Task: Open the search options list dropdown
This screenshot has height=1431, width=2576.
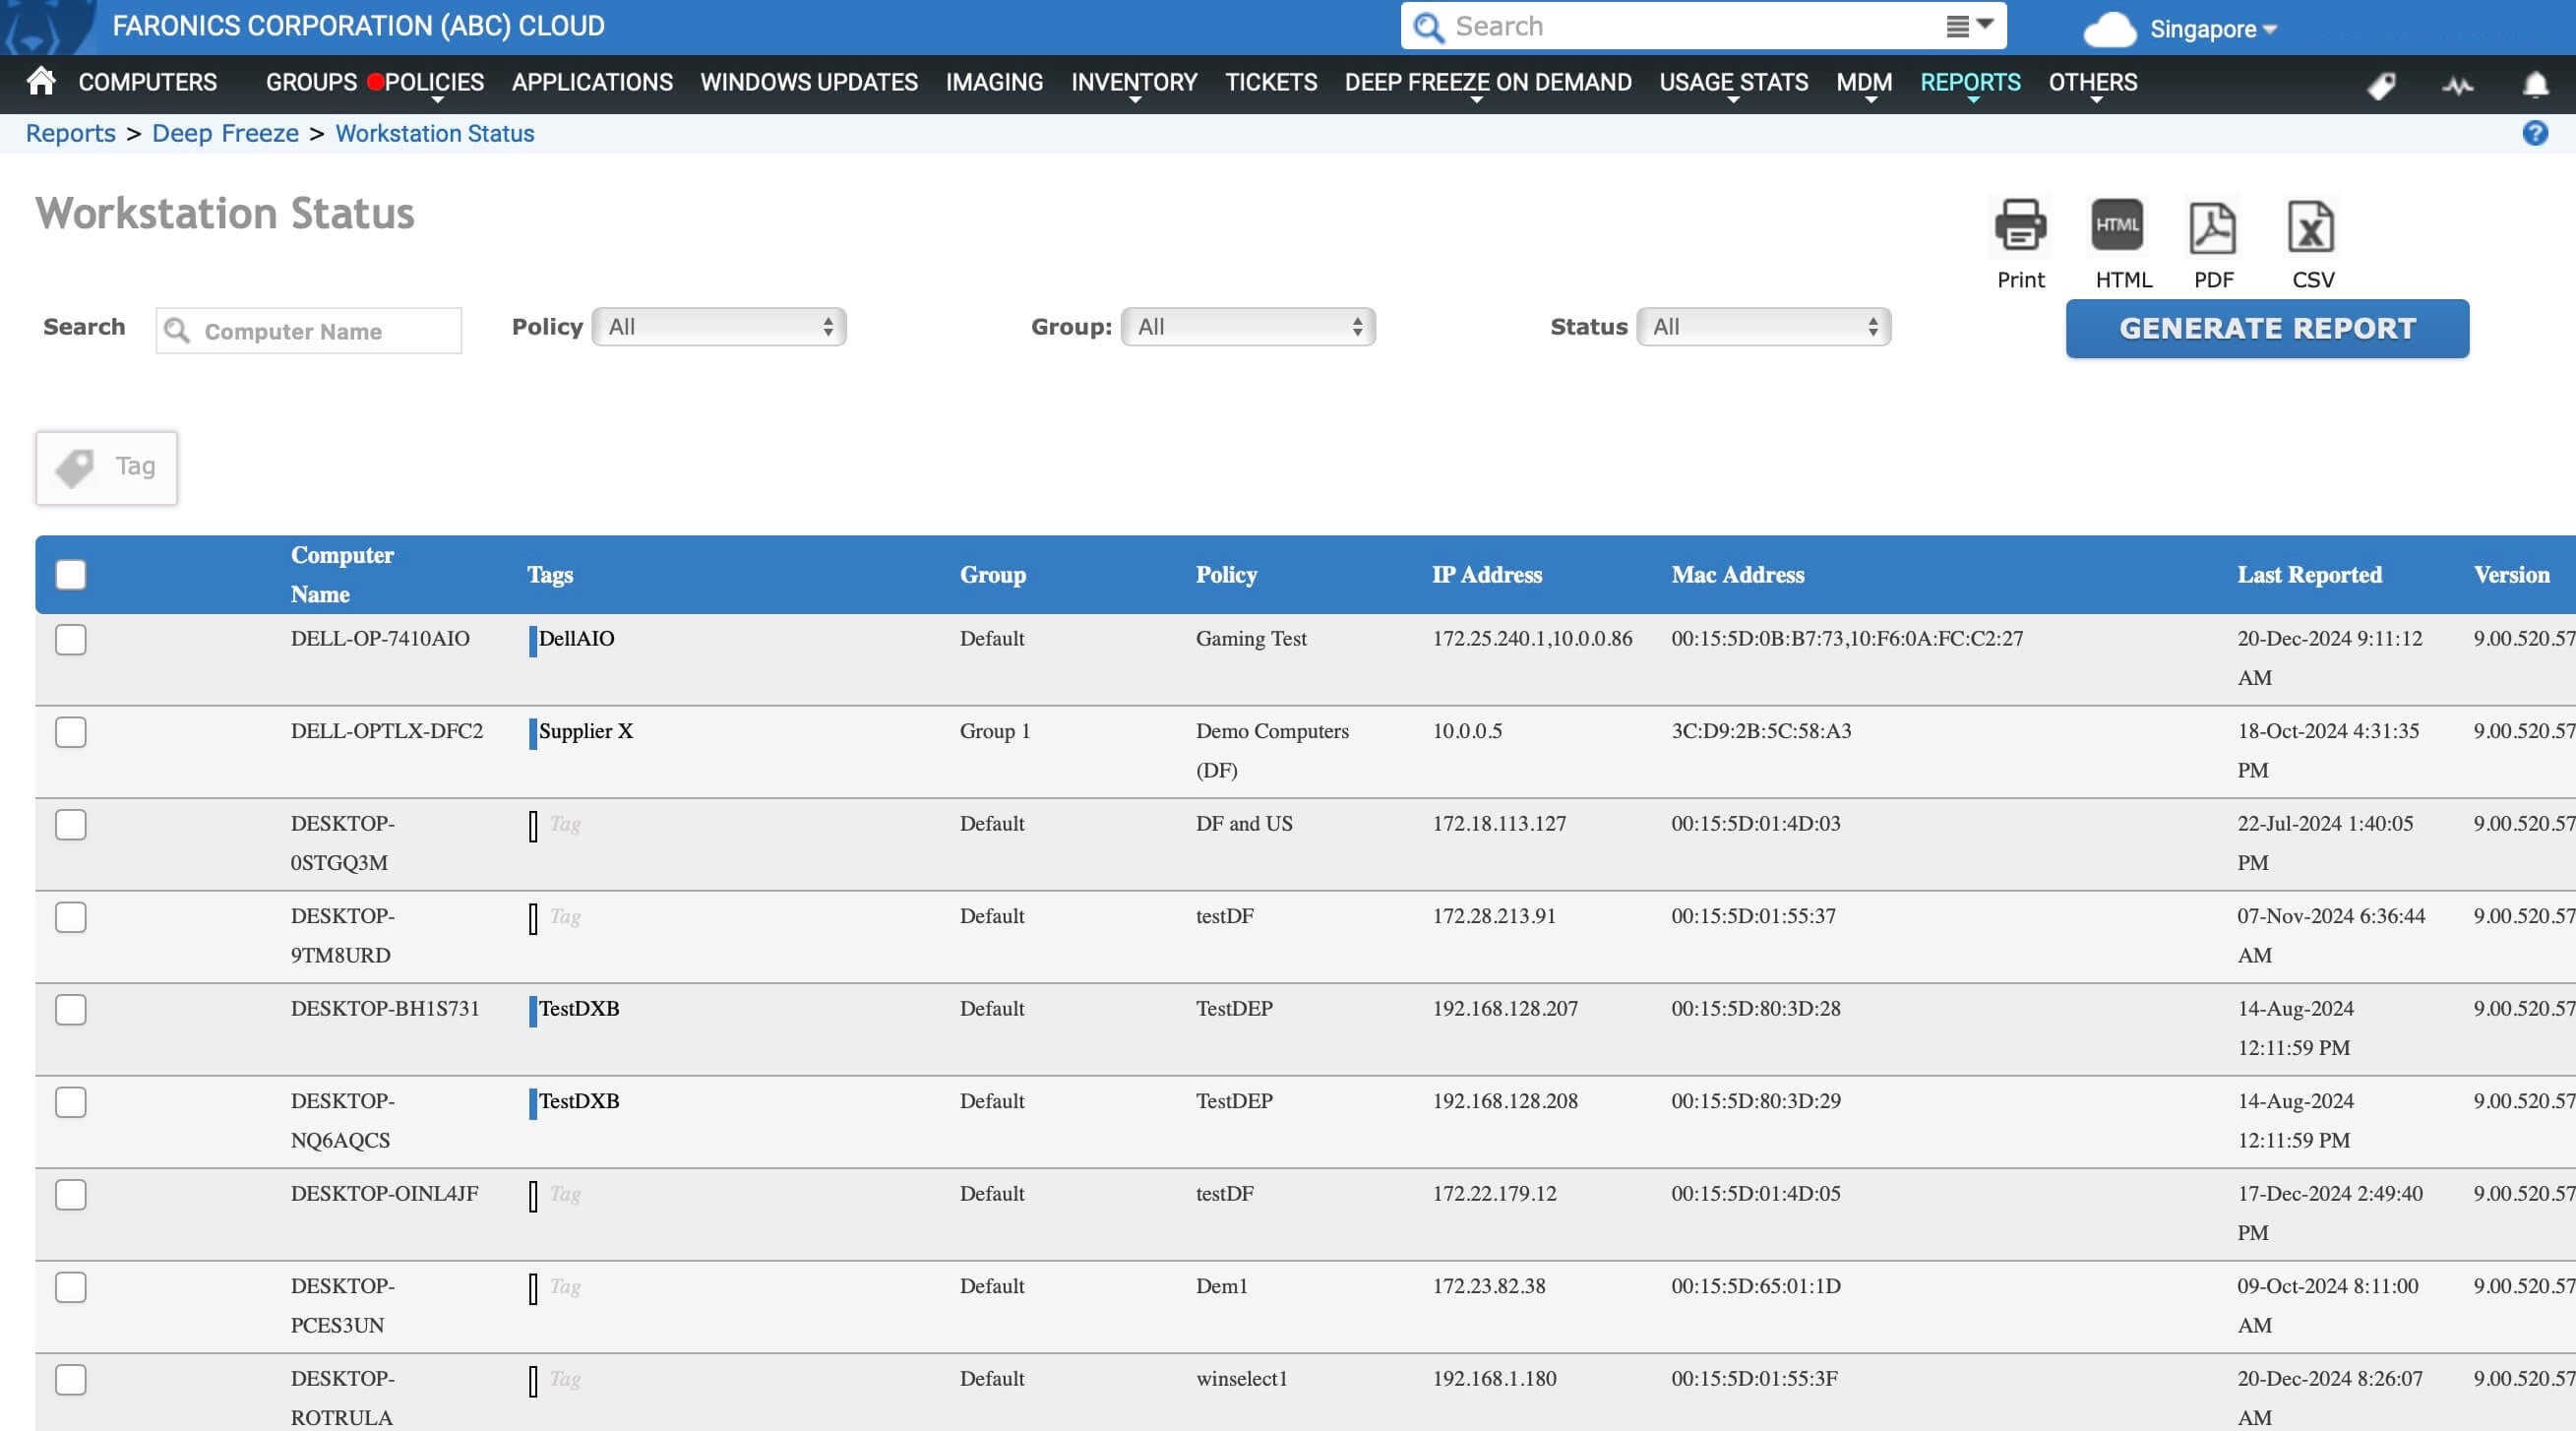Action: 1969,26
